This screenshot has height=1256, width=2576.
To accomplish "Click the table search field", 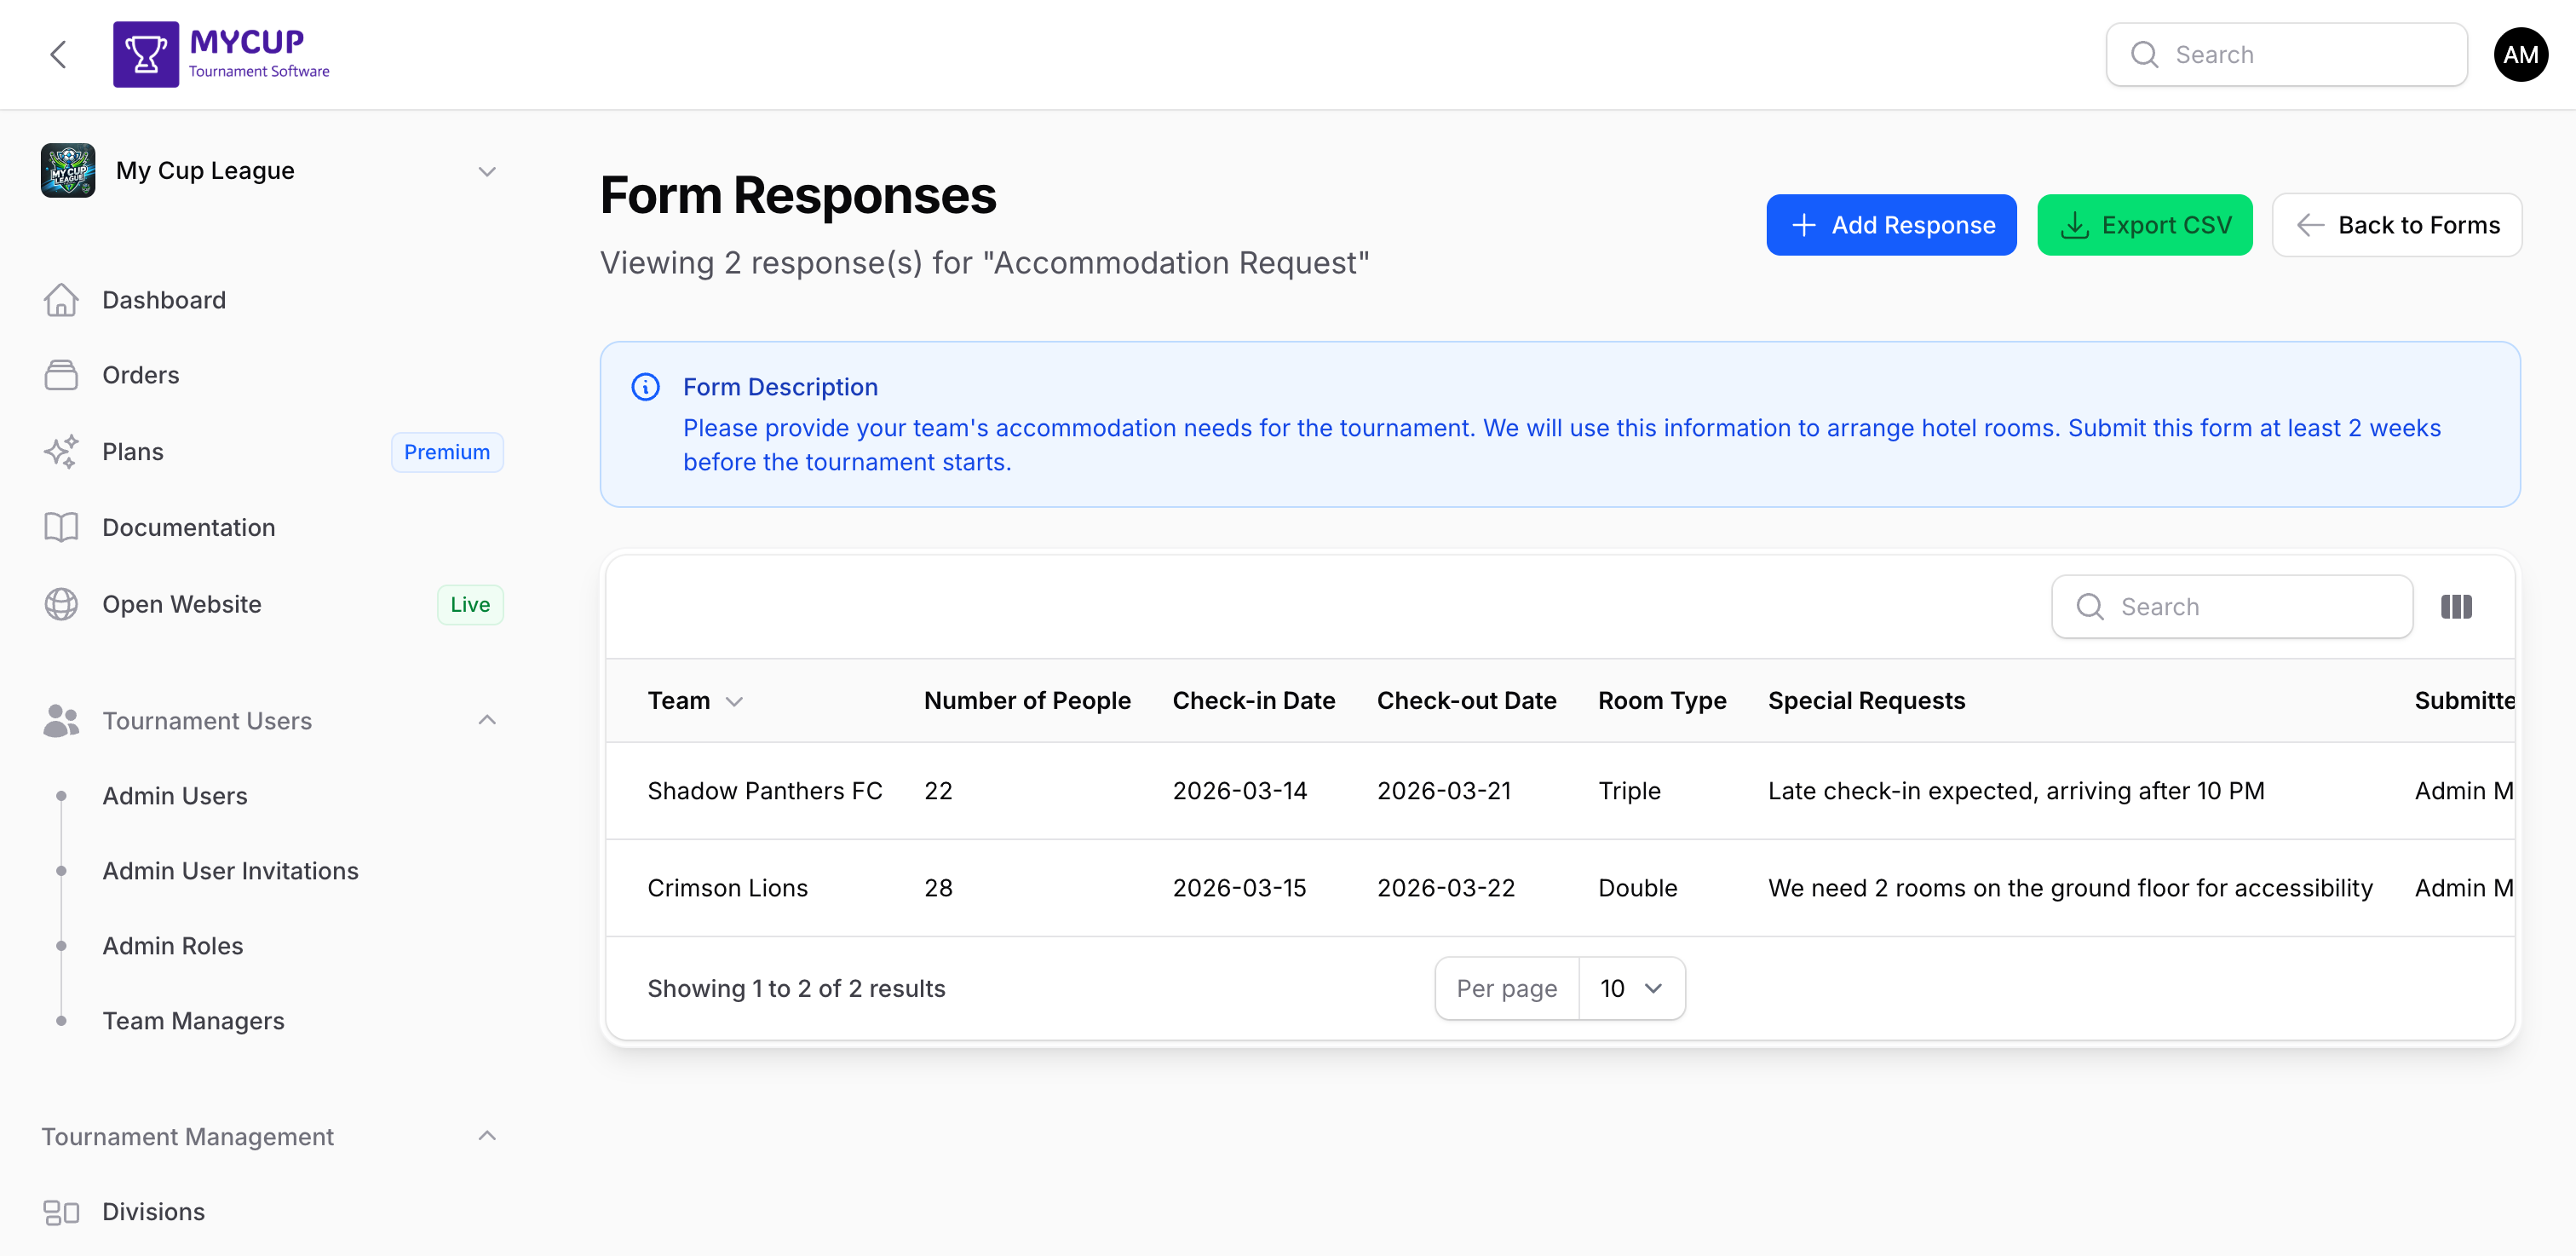I will 2231,606.
